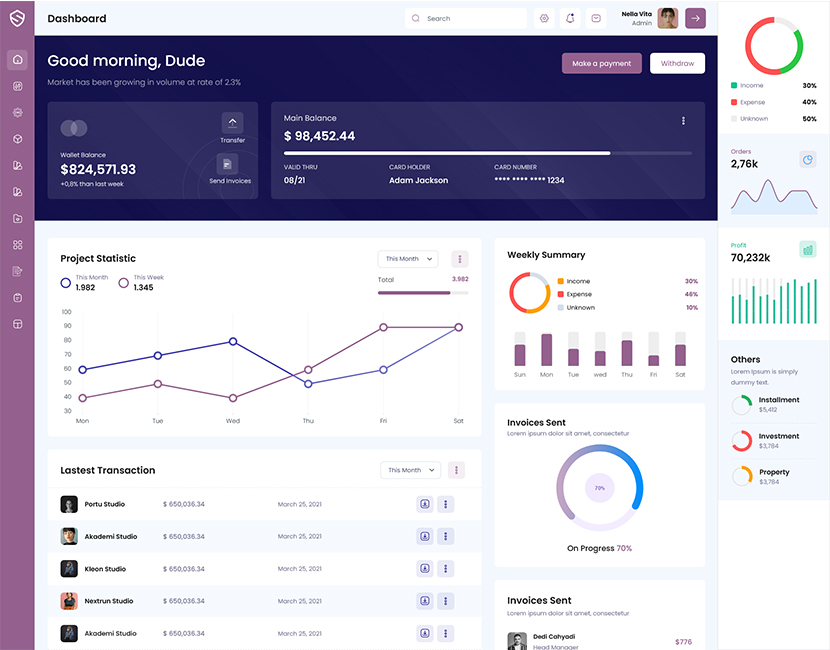Open three-dot menu on Main Balance card
The height and width of the screenshot is (650, 830).
683,121
